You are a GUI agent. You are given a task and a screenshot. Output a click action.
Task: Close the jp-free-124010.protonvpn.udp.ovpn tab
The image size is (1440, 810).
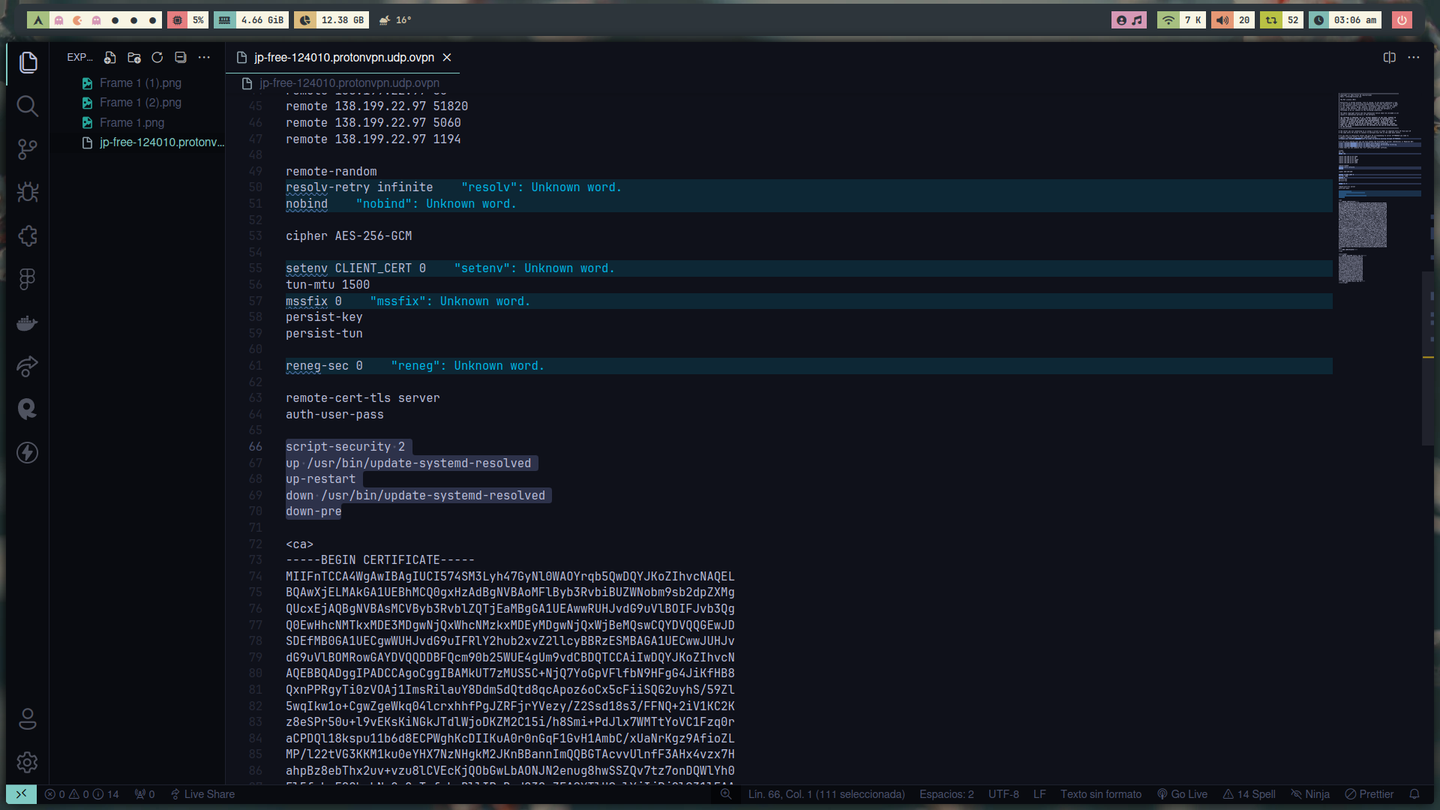(447, 58)
